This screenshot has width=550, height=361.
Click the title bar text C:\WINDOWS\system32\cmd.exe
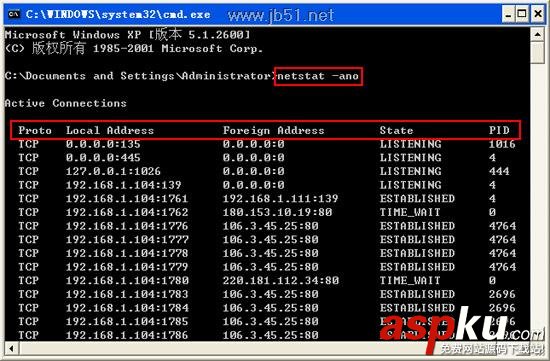118,15
